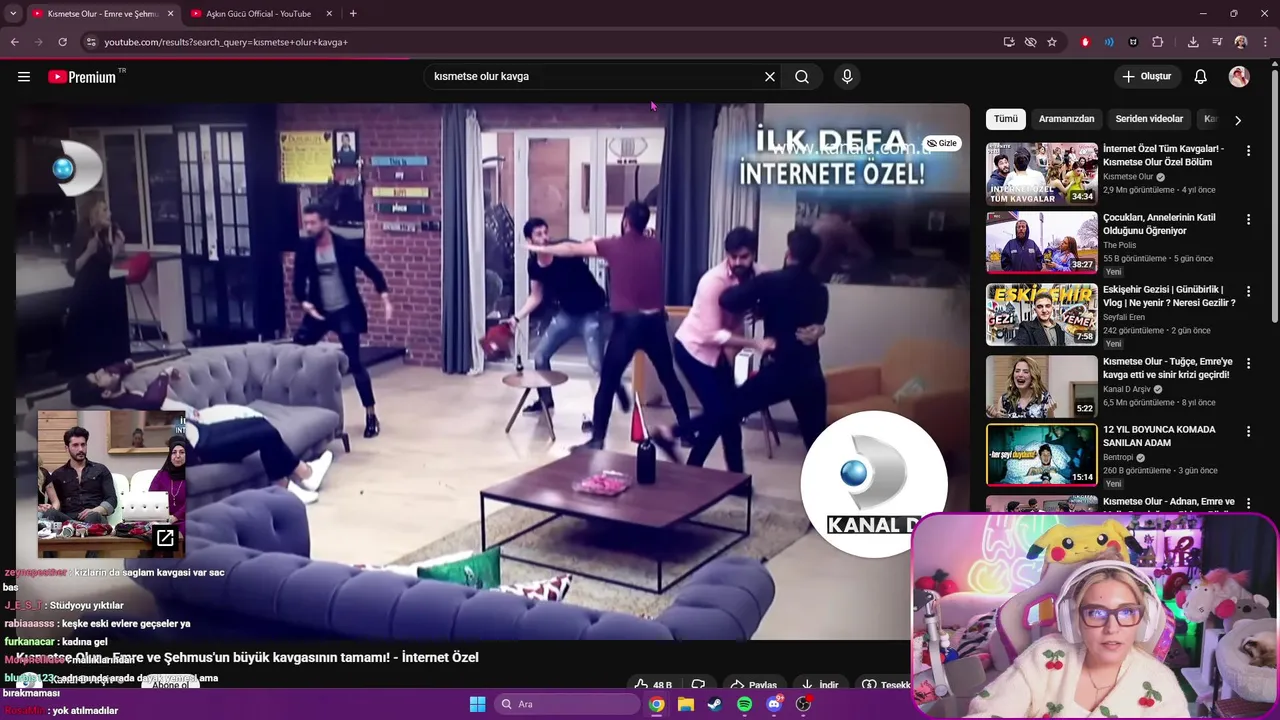Screen dimensions: 1280x720
Task: Click the Windows taskbar Ara search box
Action: click(568, 704)
